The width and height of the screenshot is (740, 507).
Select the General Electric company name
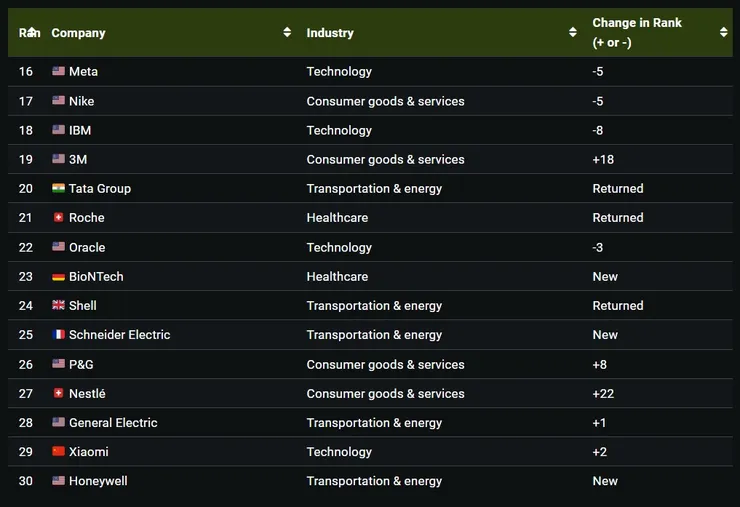coord(113,422)
